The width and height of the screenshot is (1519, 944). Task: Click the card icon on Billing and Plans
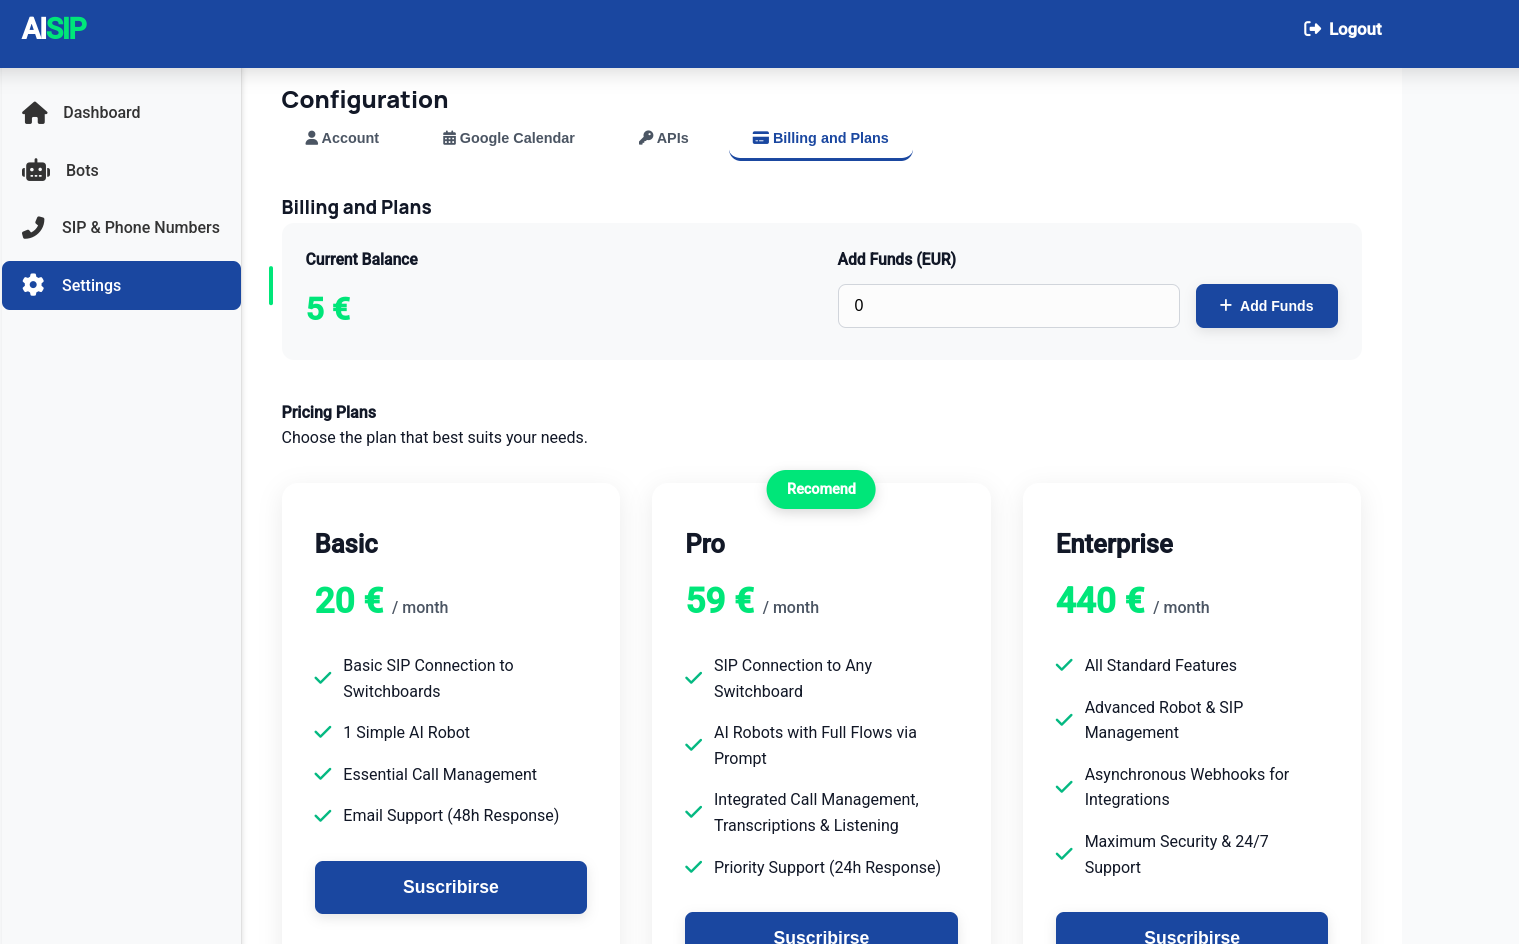761,137
